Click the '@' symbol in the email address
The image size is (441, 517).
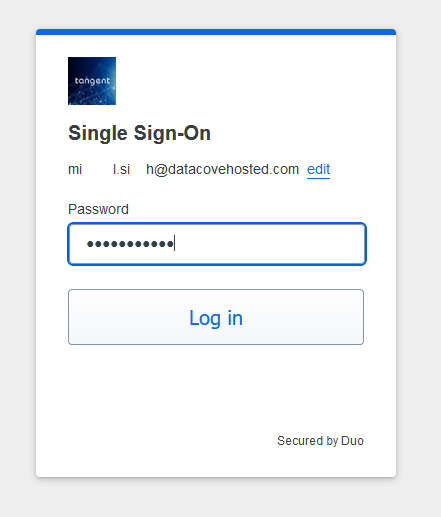160,170
